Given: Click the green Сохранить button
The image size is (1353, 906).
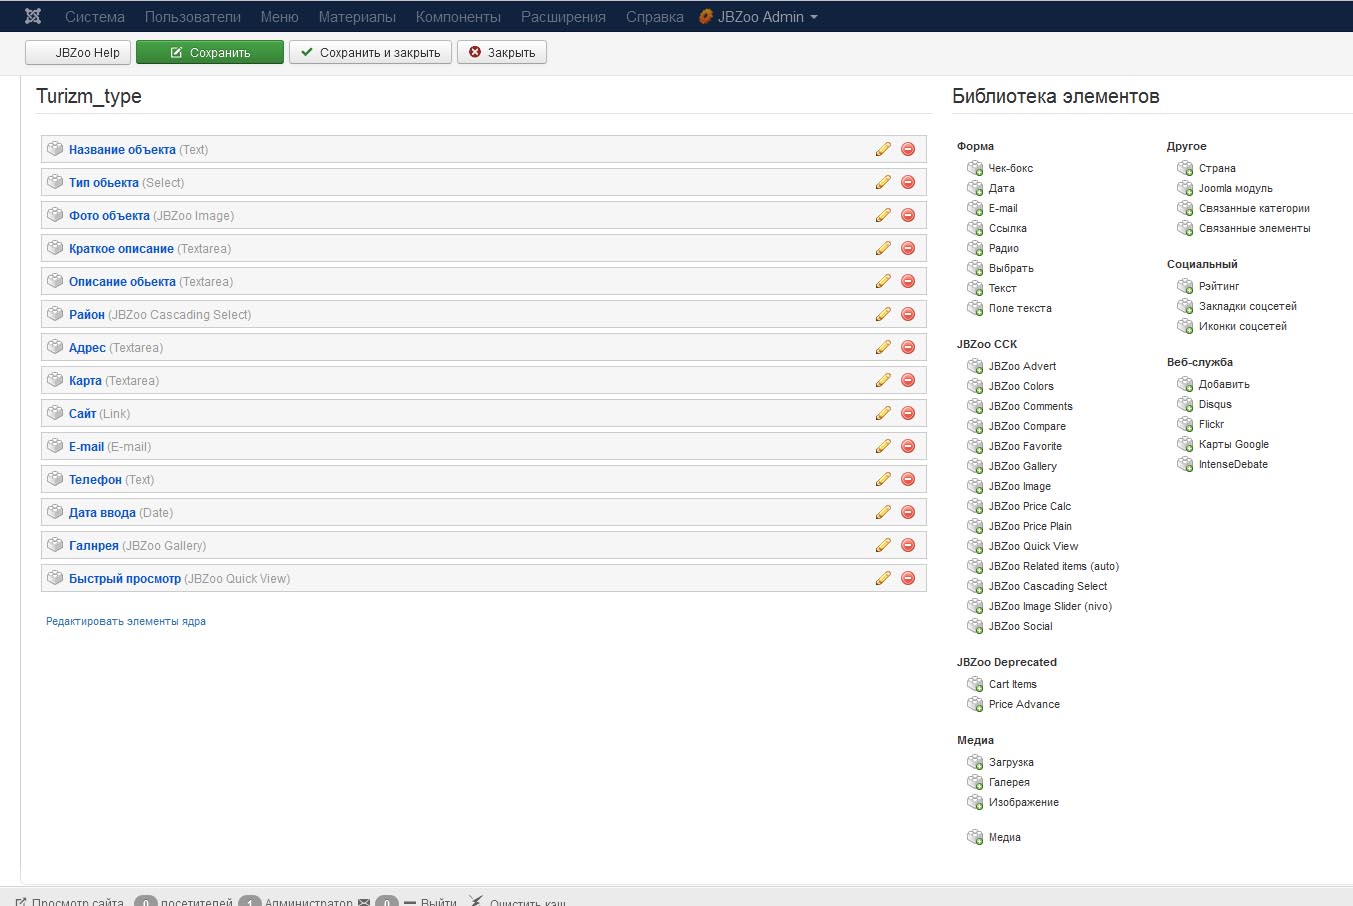Looking at the screenshot, I should pyautogui.click(x=210, y=52).
